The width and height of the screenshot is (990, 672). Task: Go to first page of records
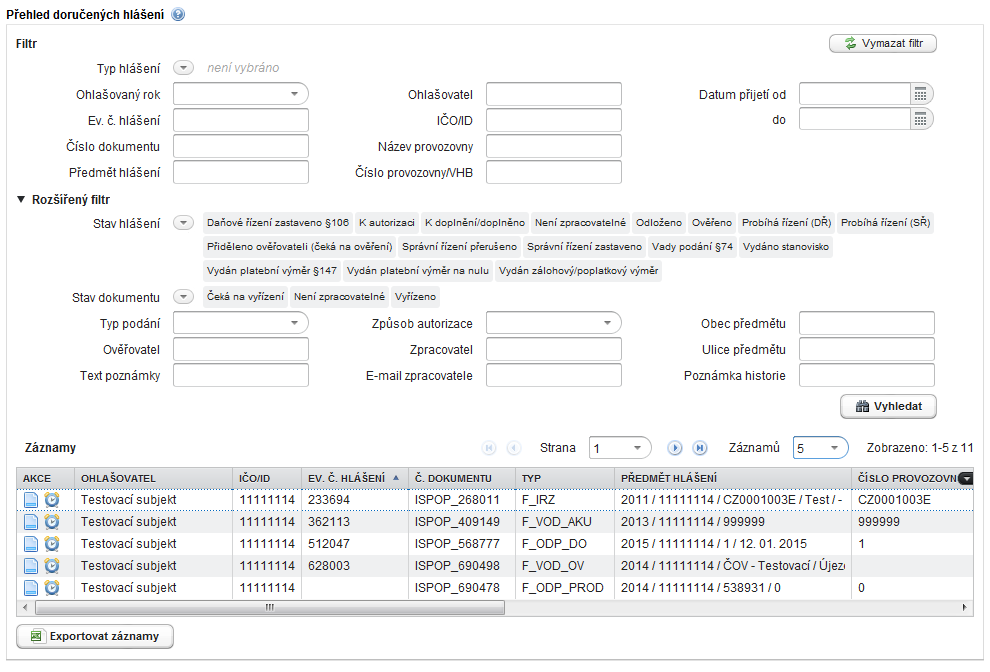coord(489,448)
